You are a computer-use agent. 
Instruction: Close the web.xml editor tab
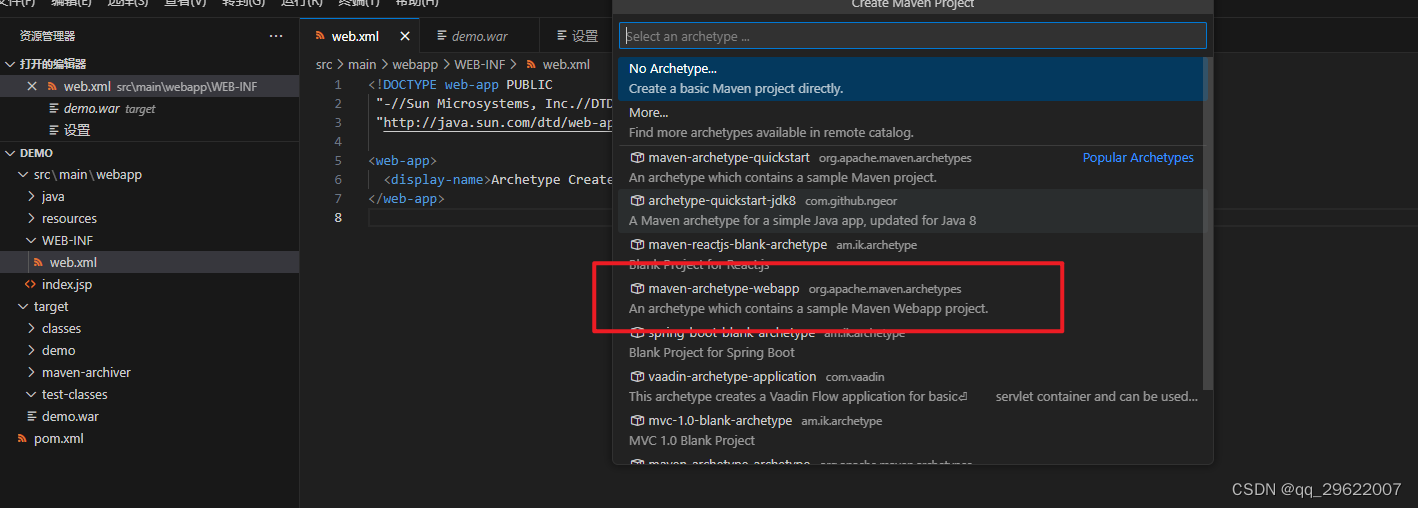coord(405,36)
